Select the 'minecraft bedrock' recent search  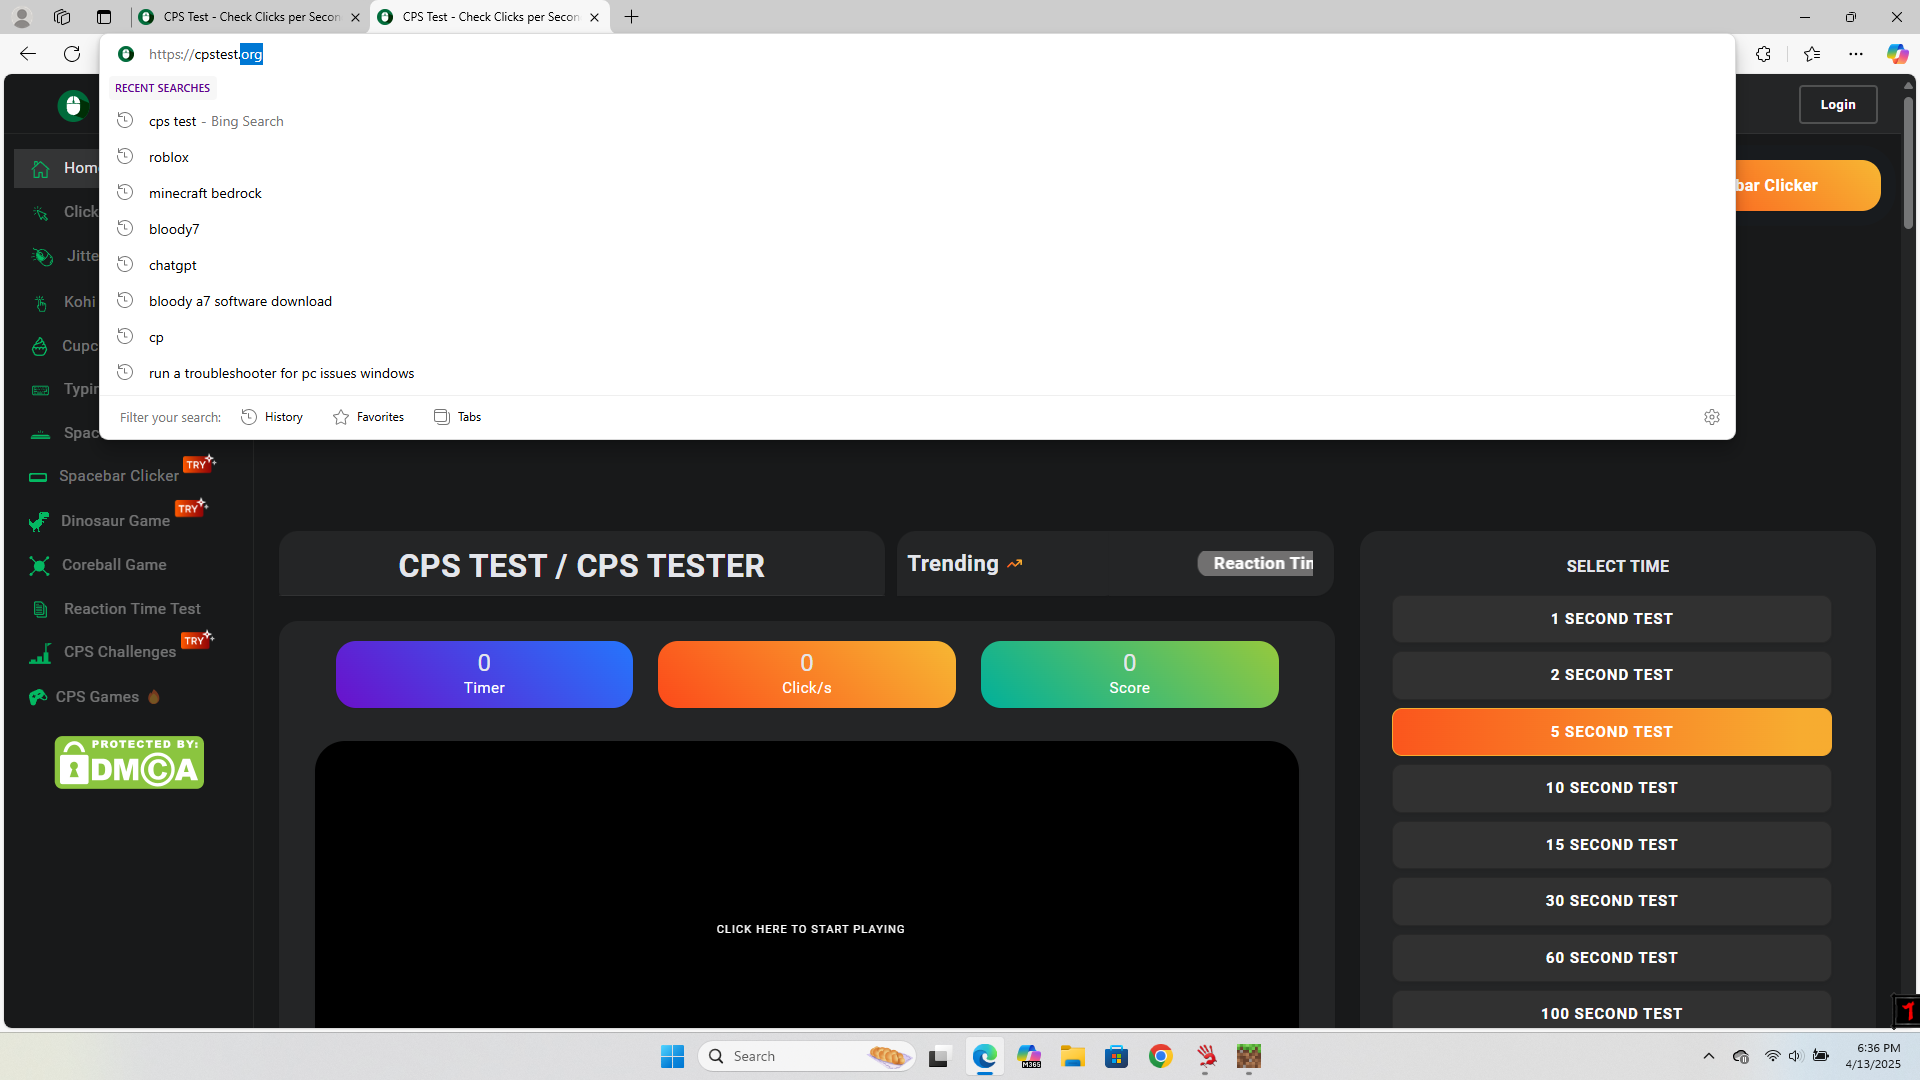pos(205,193)
